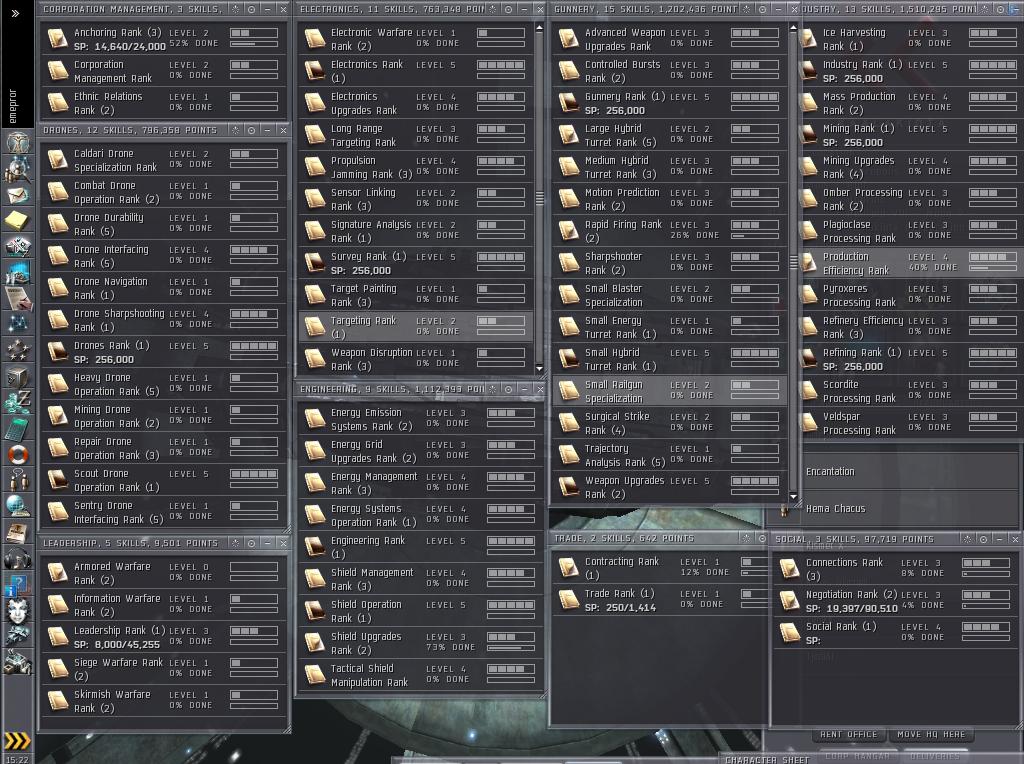This screenshot has height=764, width=1024.
Task: Open the assets cube icon
Action: [x=18, y=377]
